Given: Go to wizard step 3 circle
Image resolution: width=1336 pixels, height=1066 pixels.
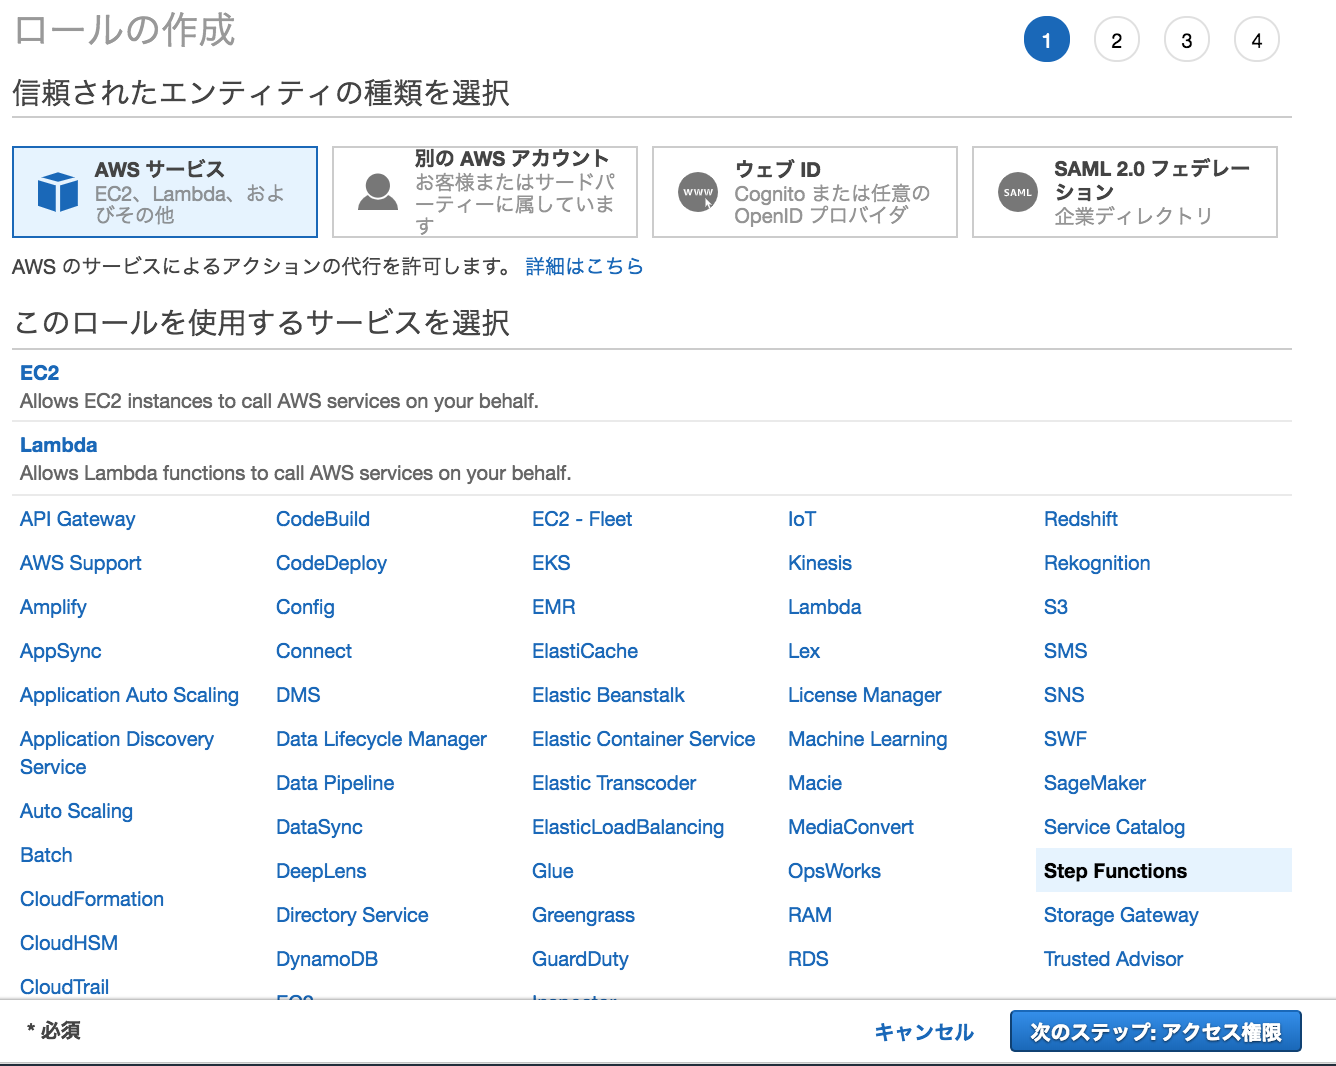Looking at the screenshot, I should (1187, 40).
